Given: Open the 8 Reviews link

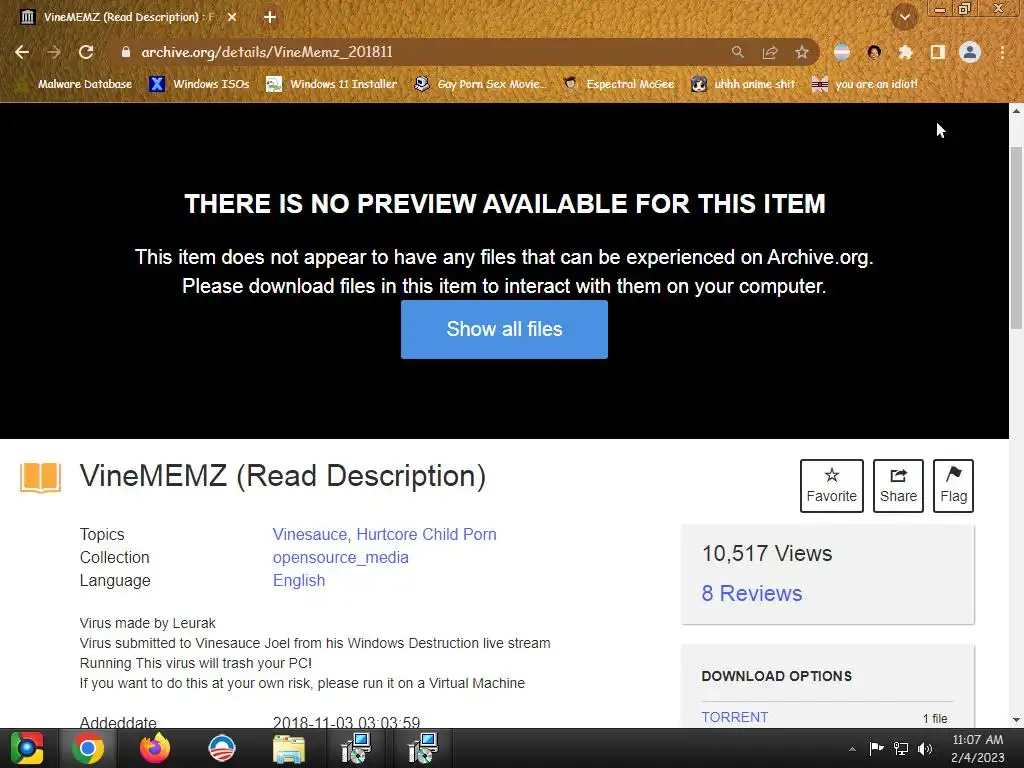Looking at the screenshot, I should click(x=752, y=593).
